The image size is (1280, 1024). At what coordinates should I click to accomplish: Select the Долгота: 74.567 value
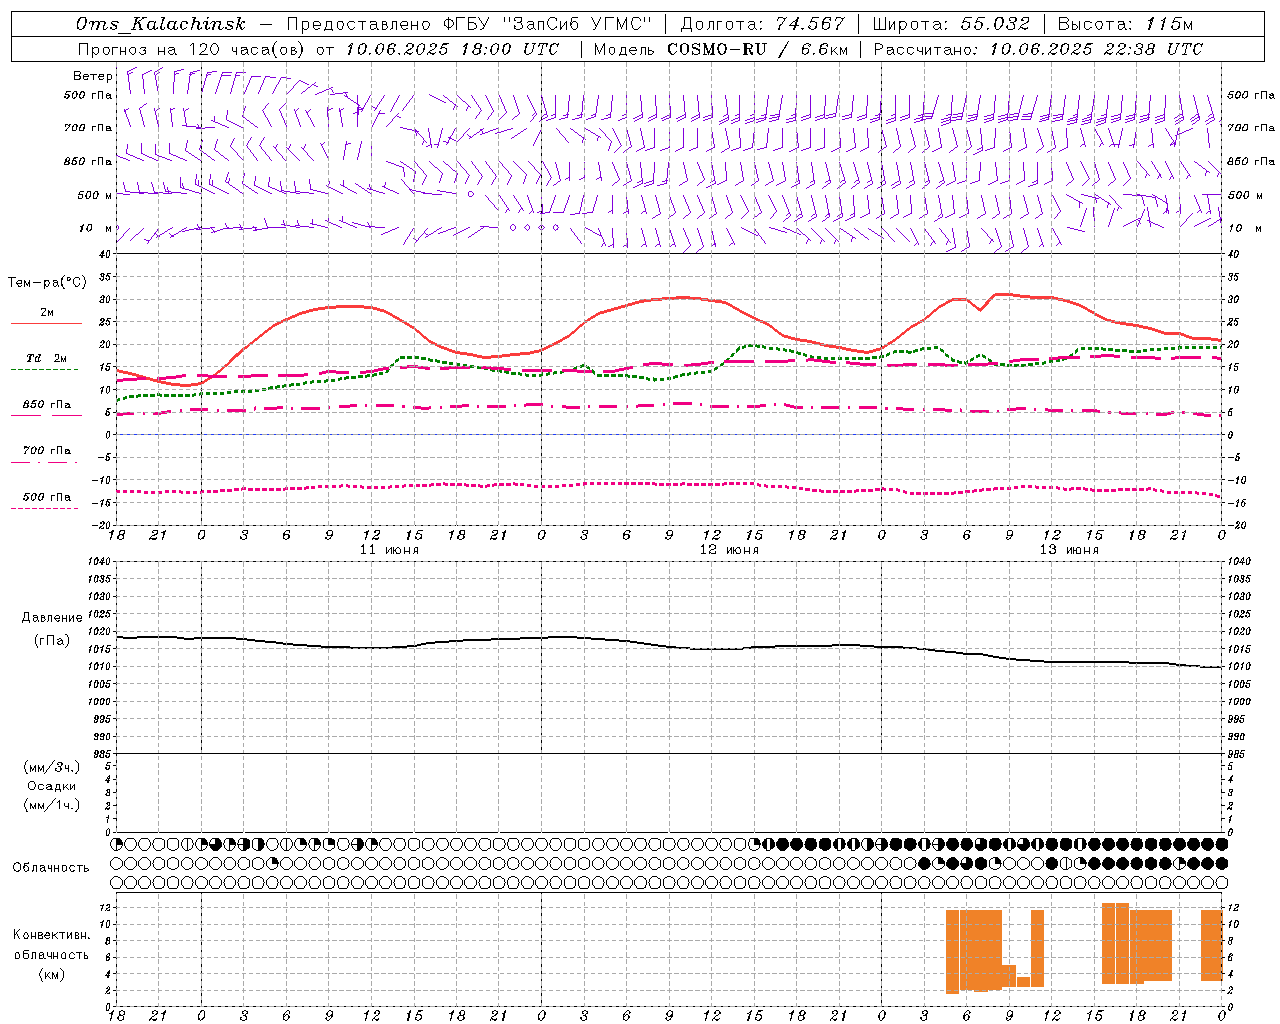click(x=762, y=24)
